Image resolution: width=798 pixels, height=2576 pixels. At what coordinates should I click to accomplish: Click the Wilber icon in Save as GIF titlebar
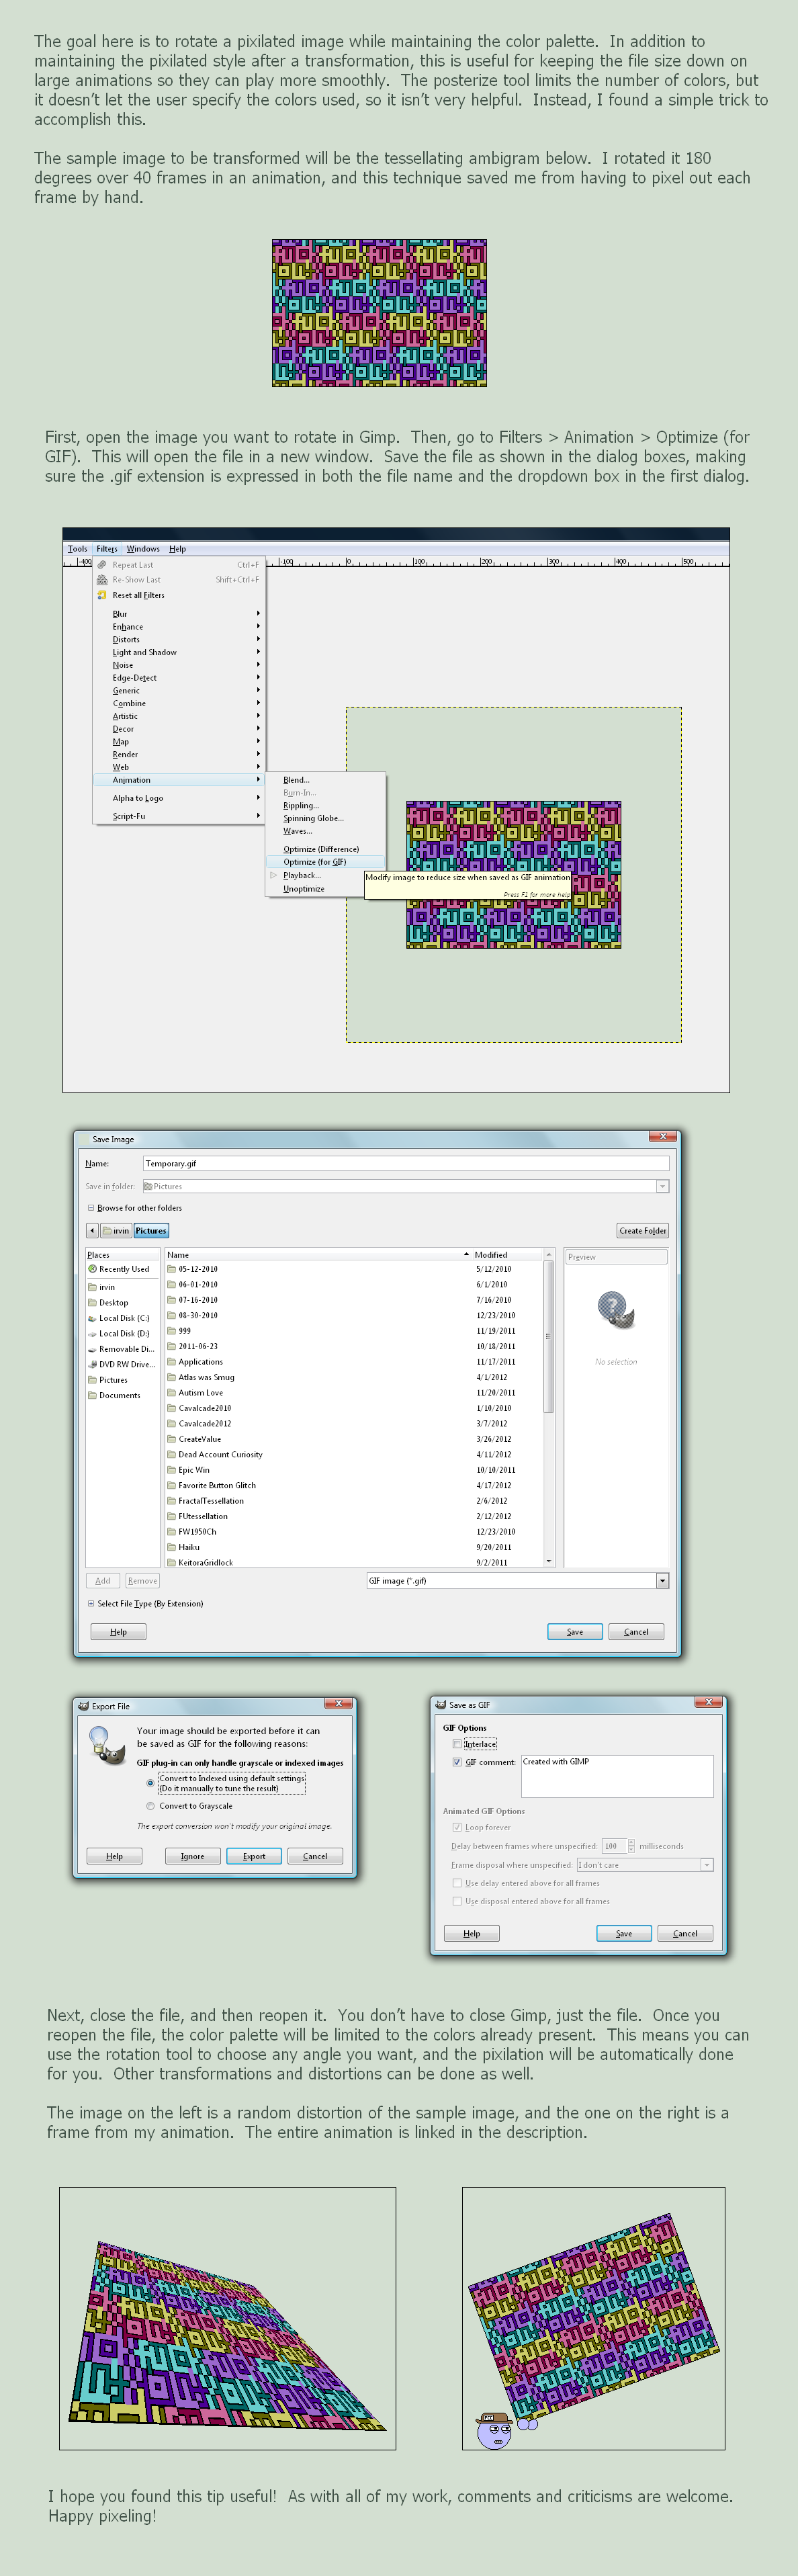(x=441, y=1704)
